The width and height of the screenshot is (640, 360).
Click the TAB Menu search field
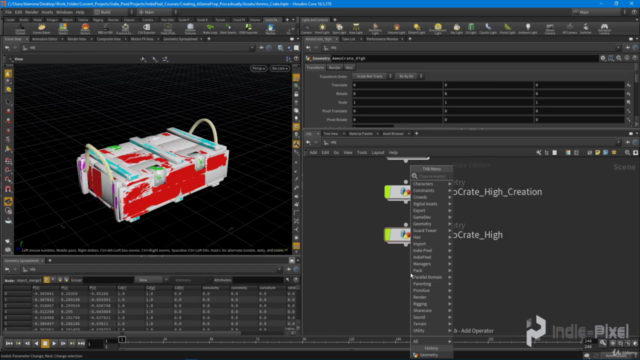[x=435, y=176]
